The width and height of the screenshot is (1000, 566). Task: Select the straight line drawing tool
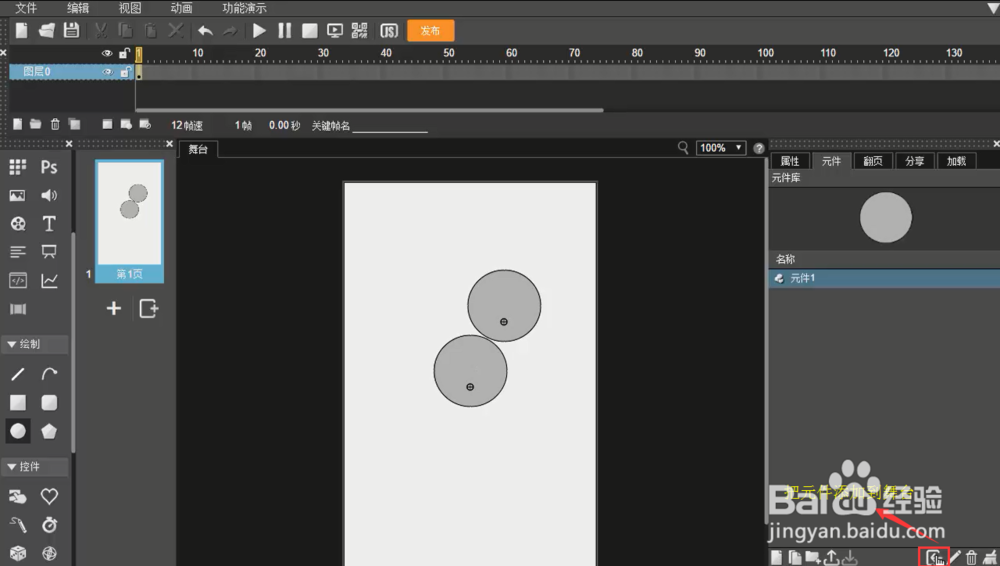pyautogui.click(x=18, y=374)
